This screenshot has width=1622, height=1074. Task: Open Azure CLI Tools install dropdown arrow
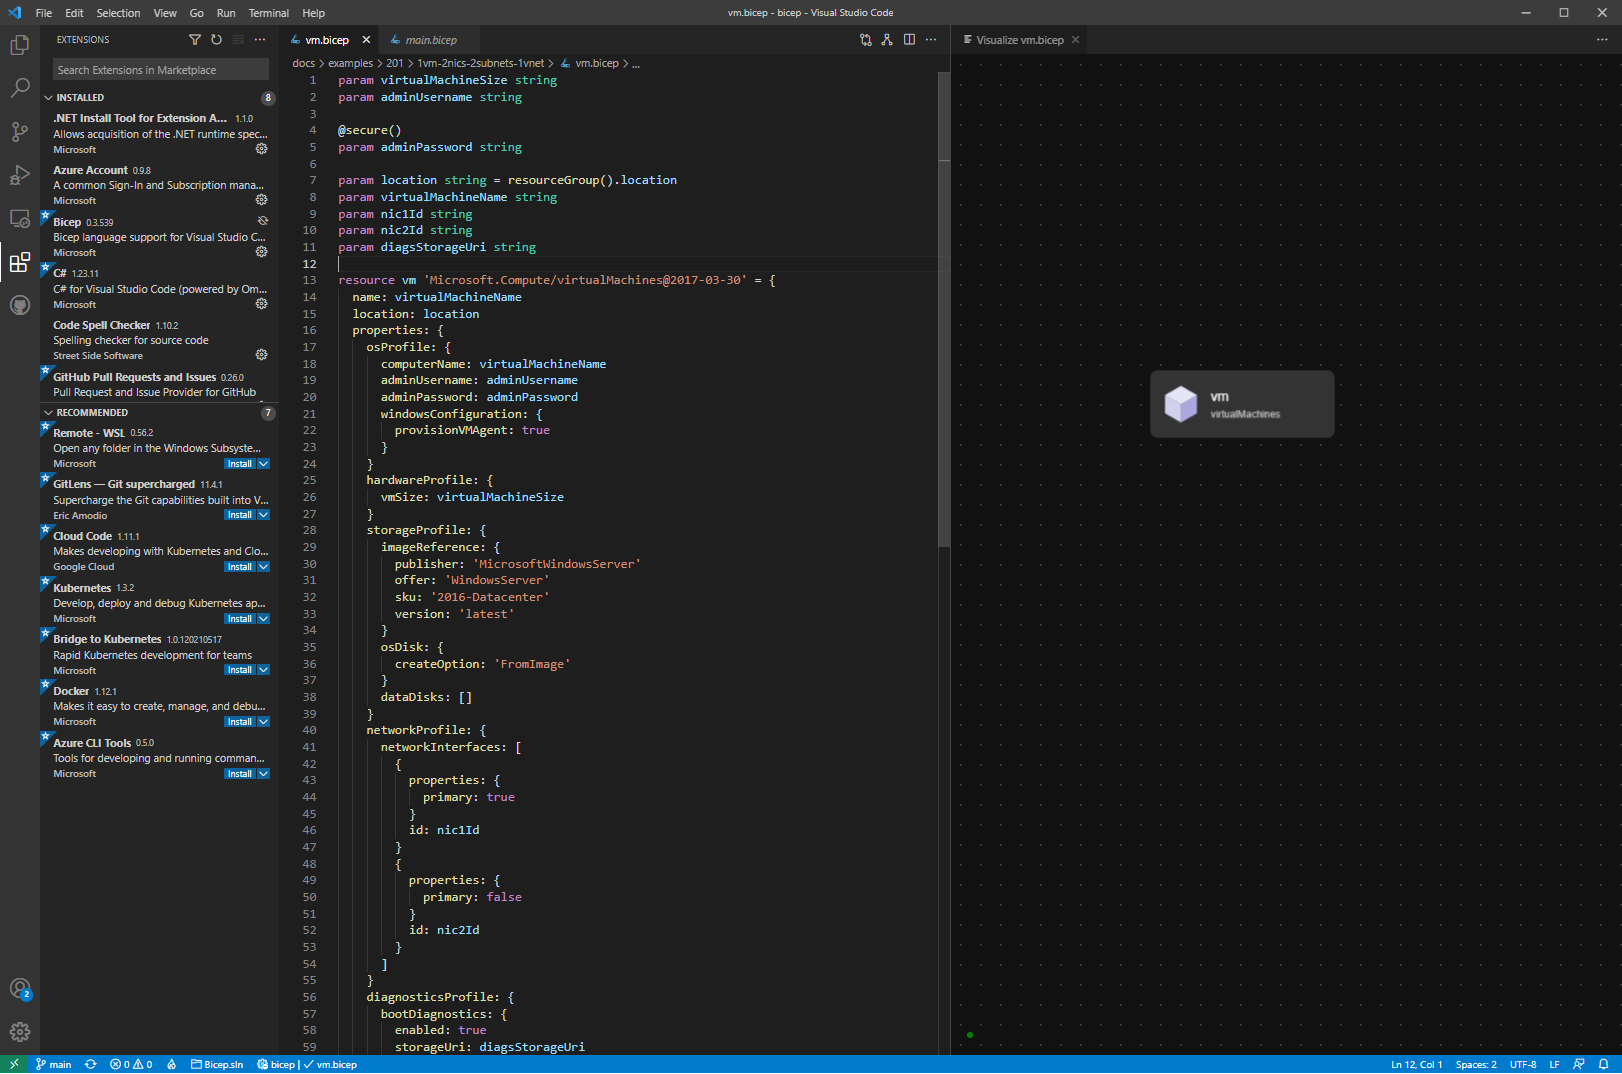point(264,774)
